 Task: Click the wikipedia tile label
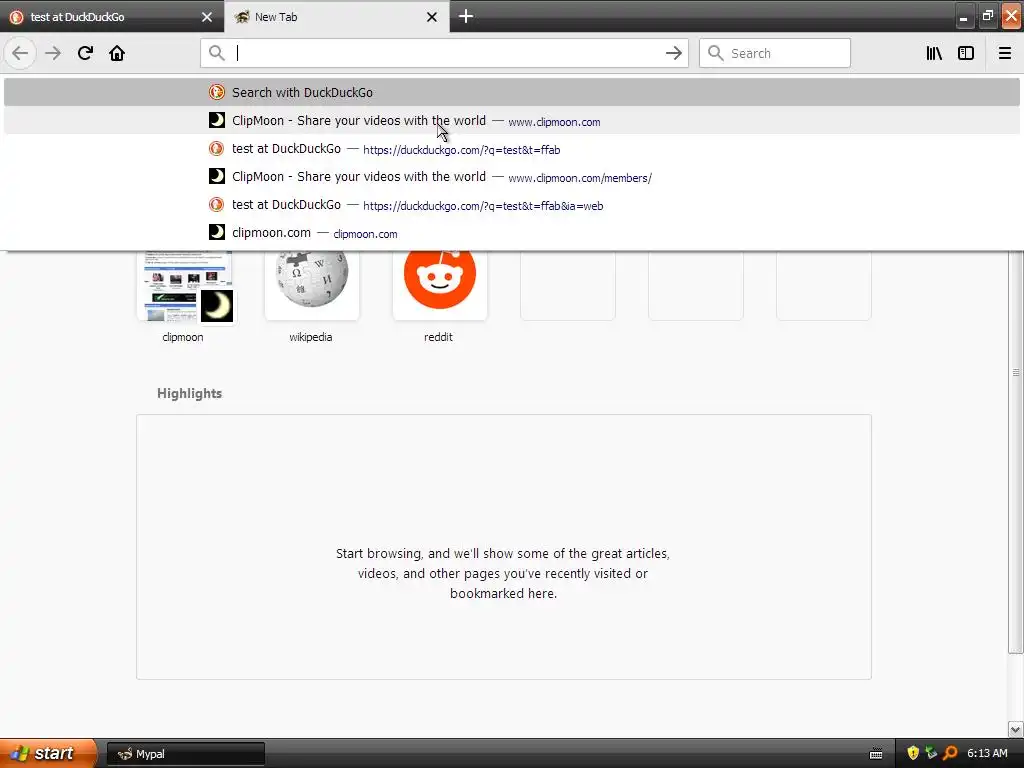(x=311, y=337)
